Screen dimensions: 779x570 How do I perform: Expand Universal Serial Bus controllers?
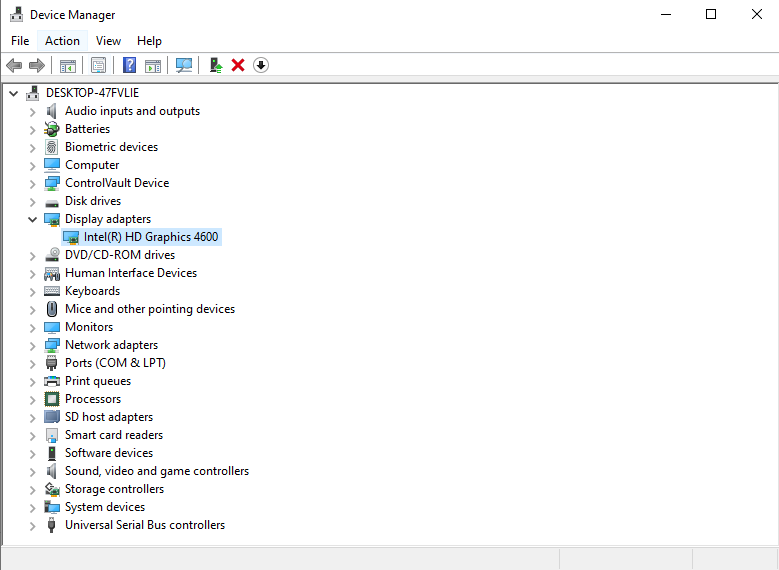pos(32,526)
